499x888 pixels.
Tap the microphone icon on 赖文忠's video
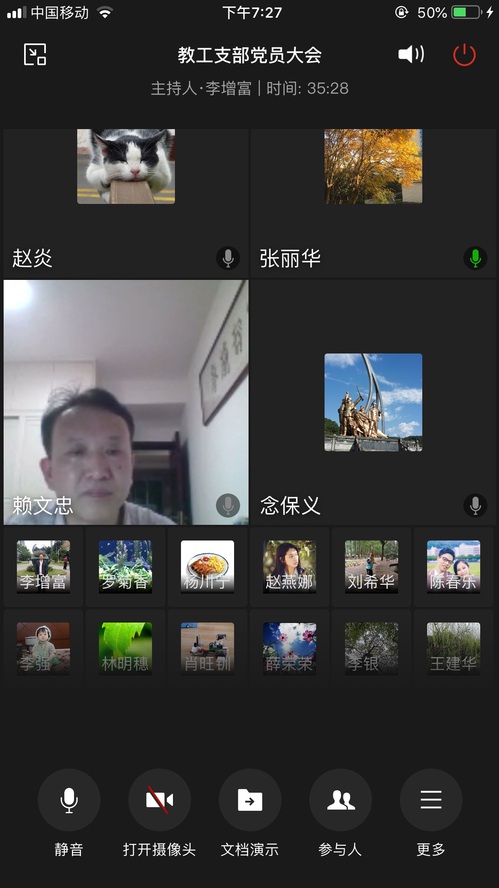click(228, 505)
